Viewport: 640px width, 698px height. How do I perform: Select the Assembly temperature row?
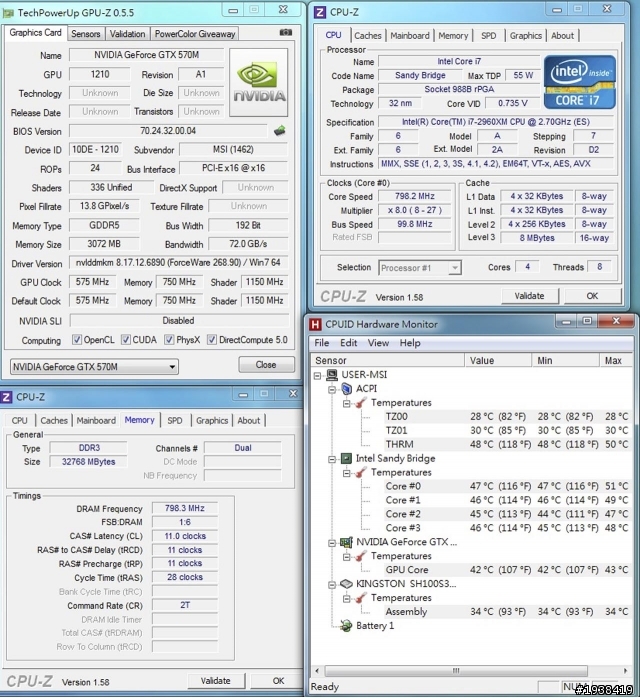[506, 612]
